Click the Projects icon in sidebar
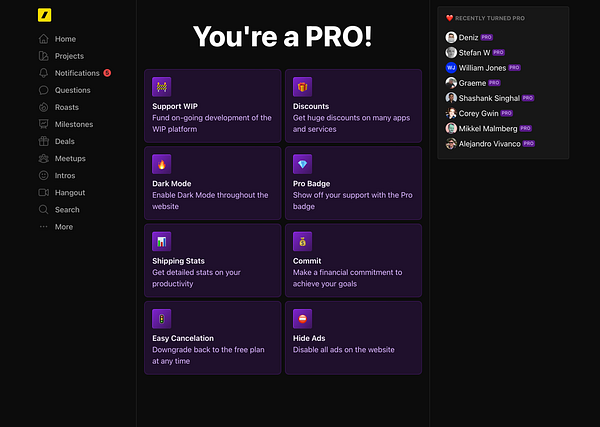This screenshot has height=427, width=600. tap(44, 56)
